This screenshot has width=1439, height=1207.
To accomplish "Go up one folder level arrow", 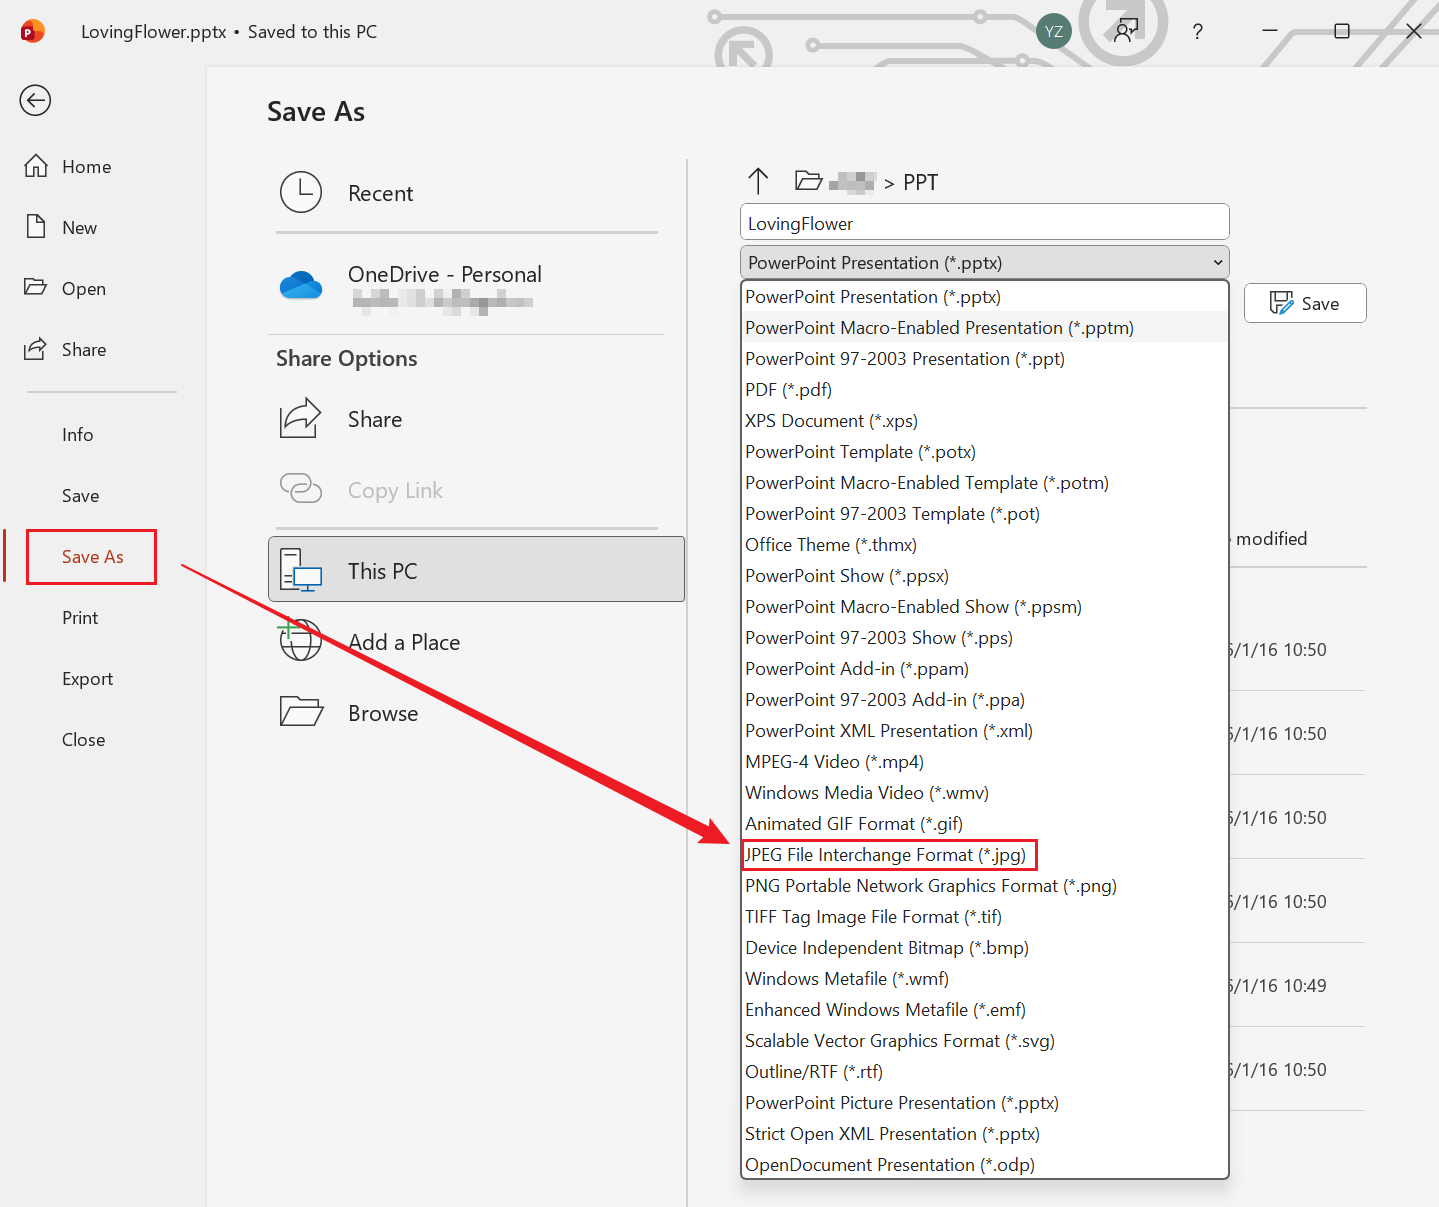I will (758, 181).
